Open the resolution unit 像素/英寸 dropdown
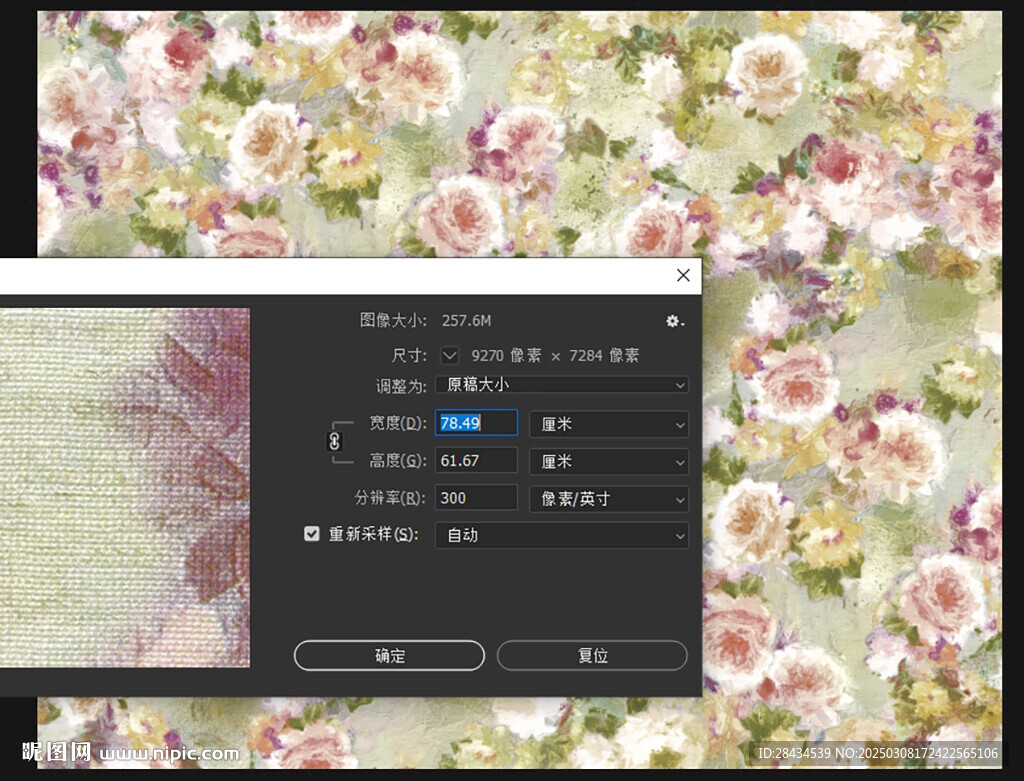 tap(609, 499)
